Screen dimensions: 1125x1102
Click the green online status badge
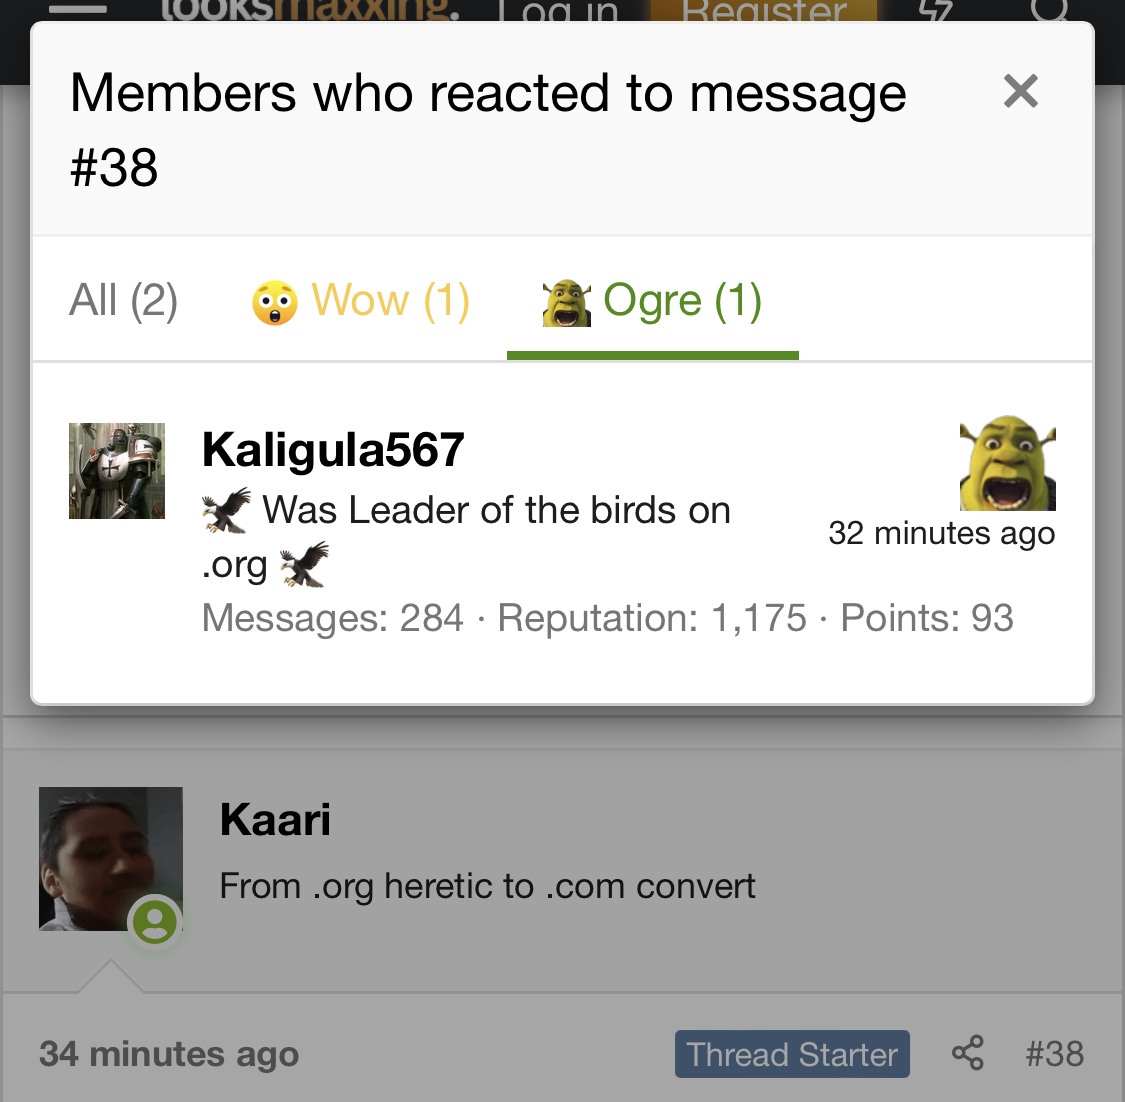[x=154, y=921]
